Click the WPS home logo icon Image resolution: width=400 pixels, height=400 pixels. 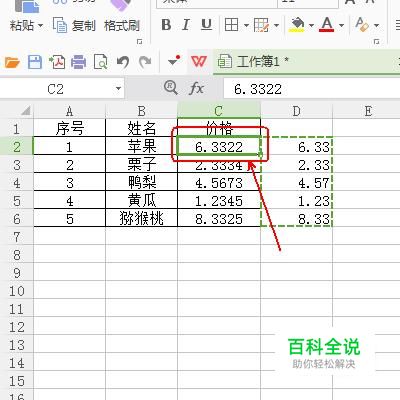point(199,61)
